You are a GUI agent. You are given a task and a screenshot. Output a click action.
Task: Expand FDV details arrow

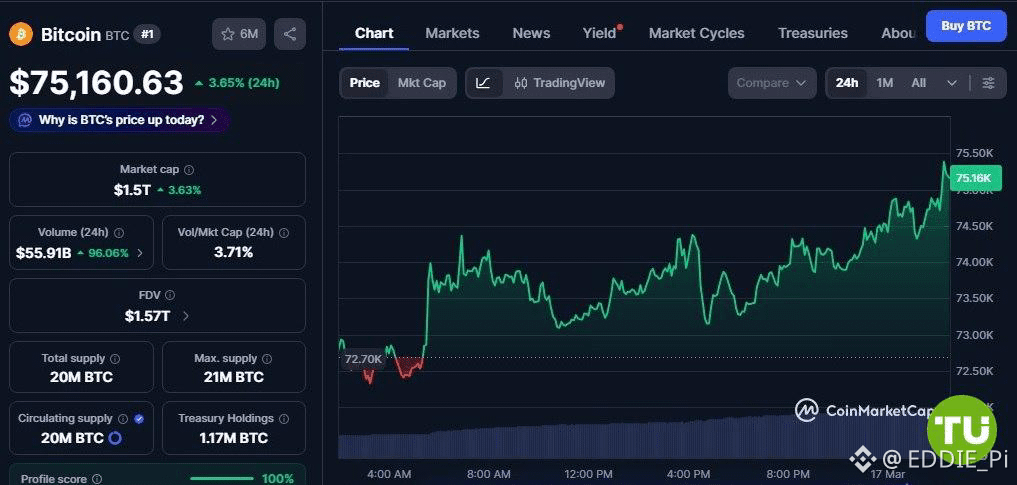(186, 316)
